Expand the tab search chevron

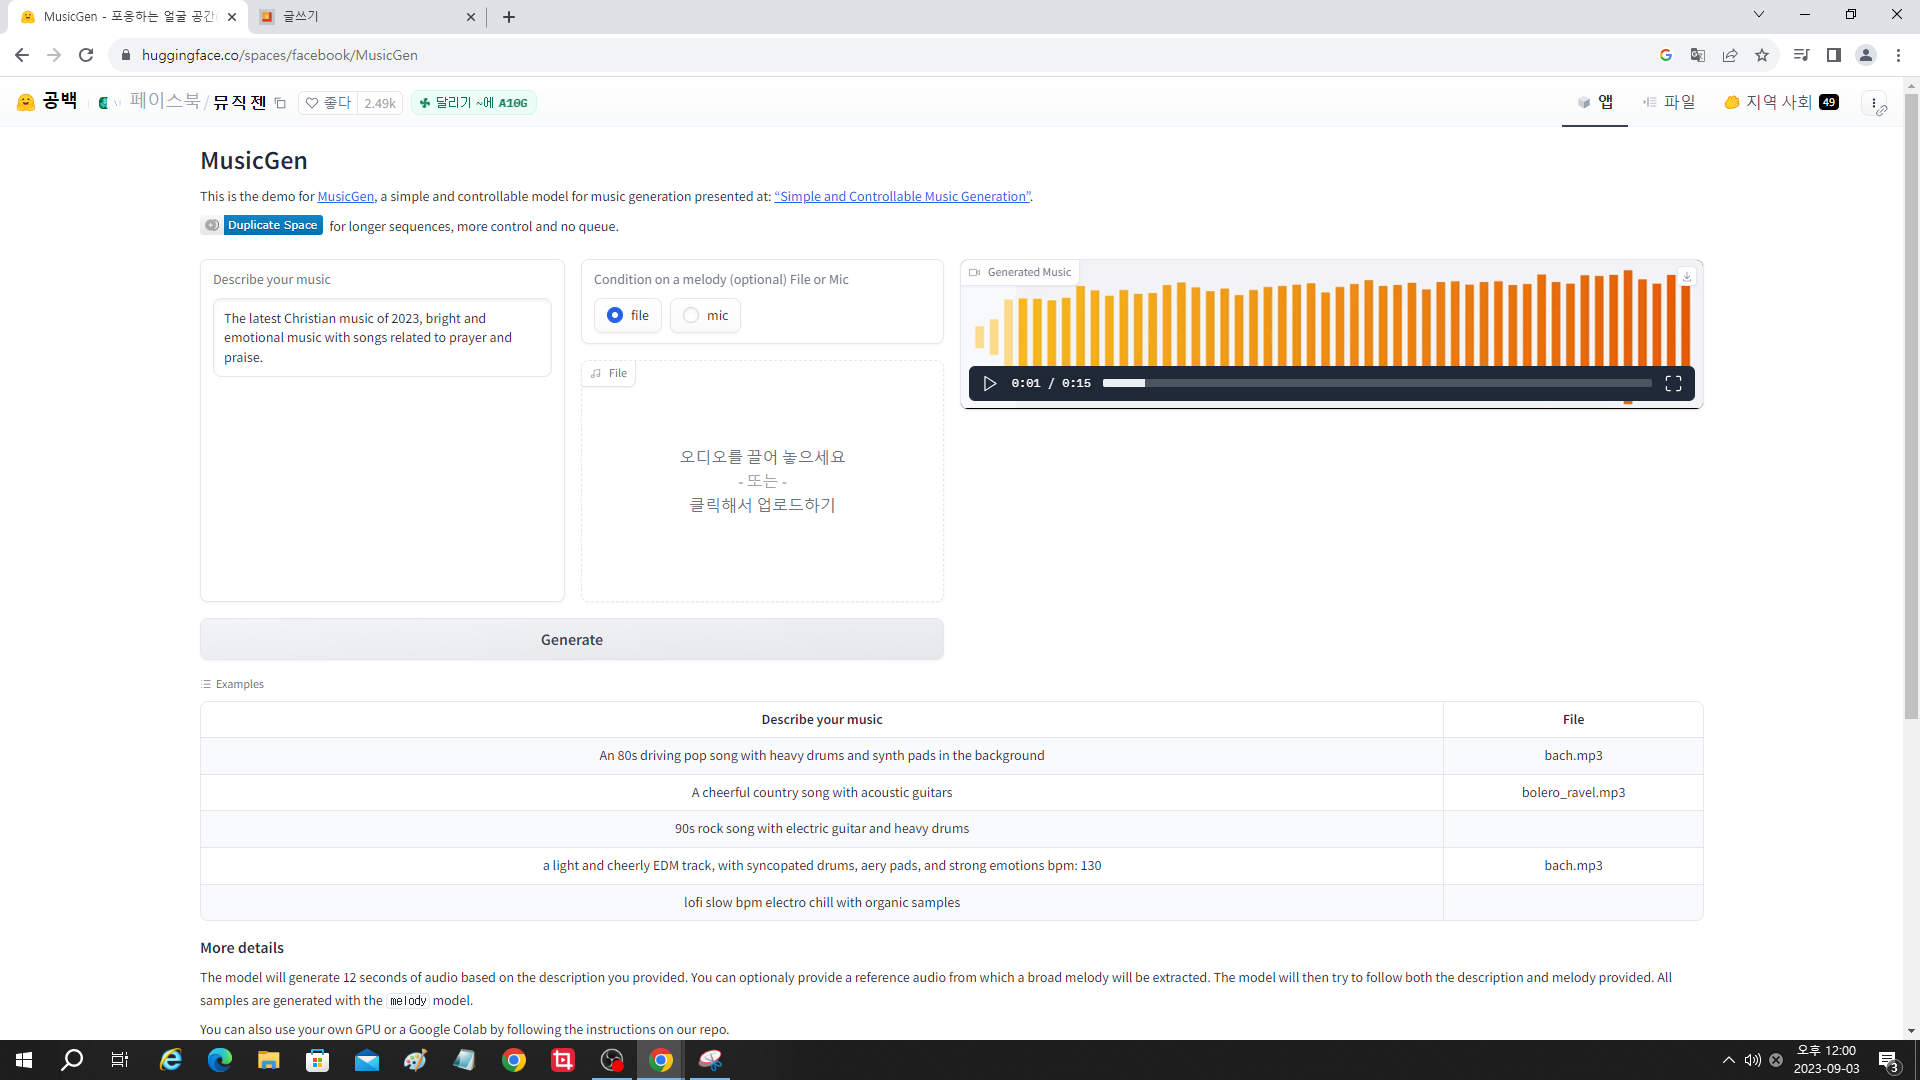tap(1758, 14)
